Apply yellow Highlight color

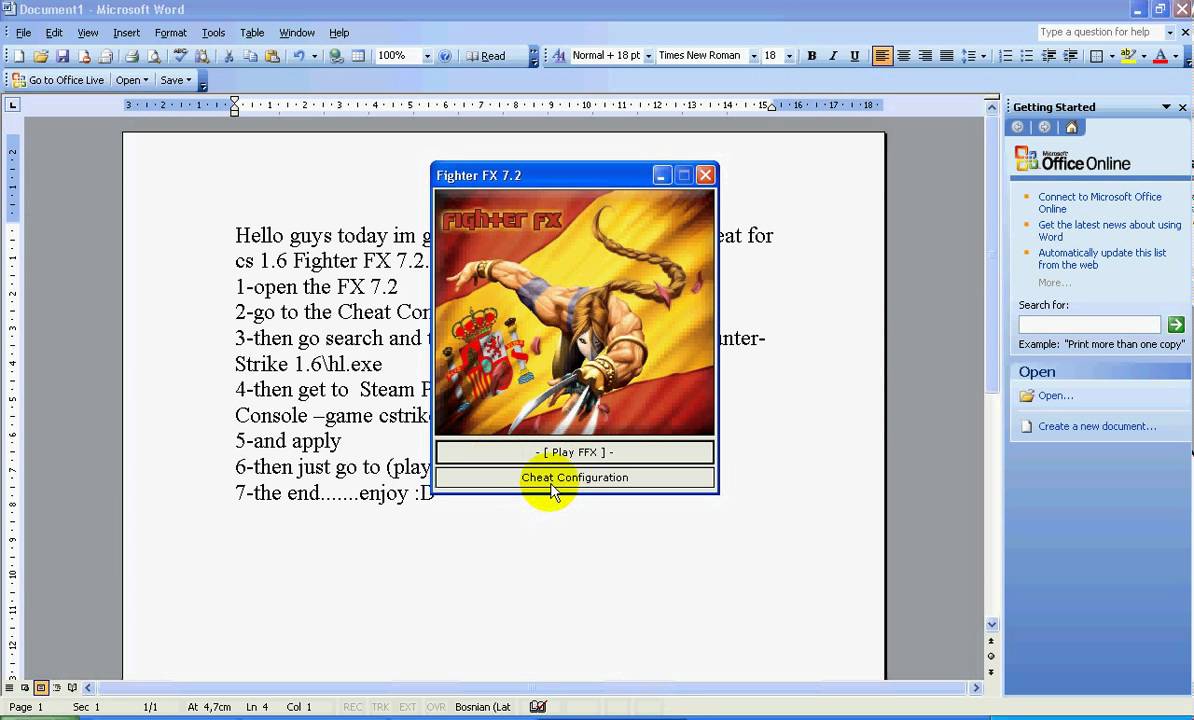(x=1128, y=56)
